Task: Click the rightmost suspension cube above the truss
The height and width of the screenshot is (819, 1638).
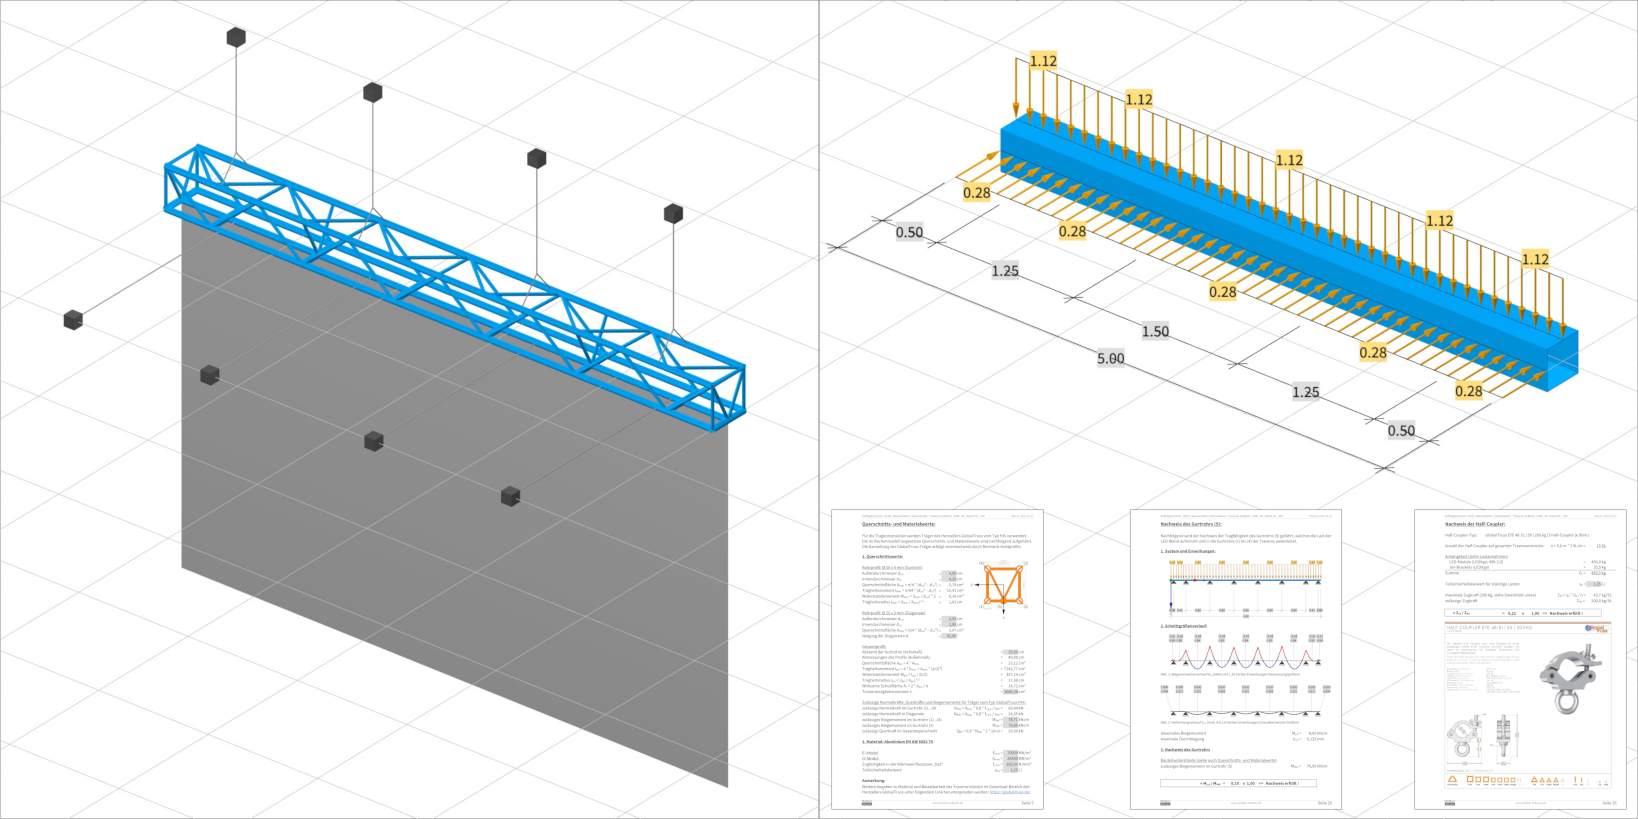Action: [x=673, y=213]
